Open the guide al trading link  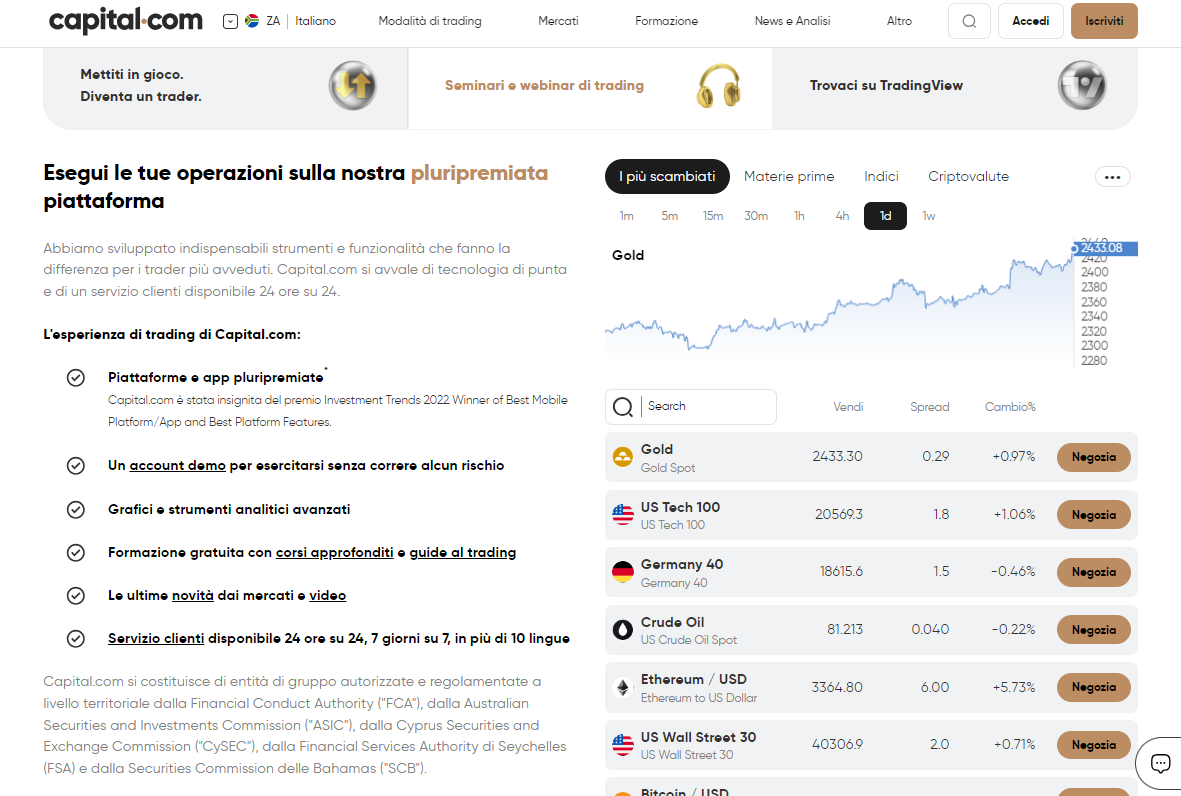[463, 553]
